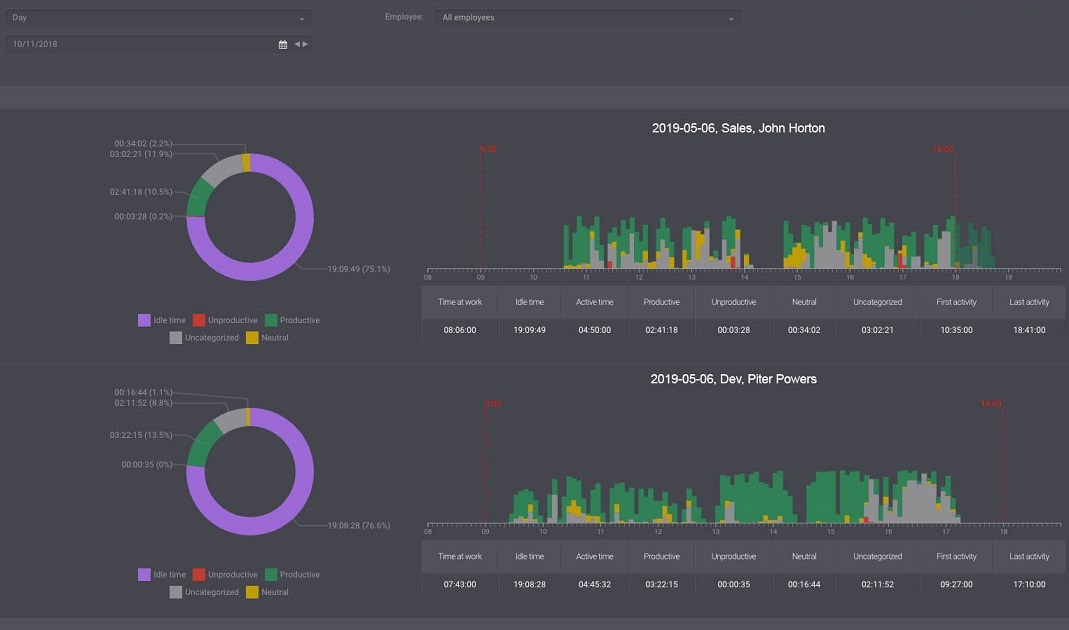Open the Day period dropdown
Image resolution: width=1069 pixels, height=630 pixels.
coord(159,18)
